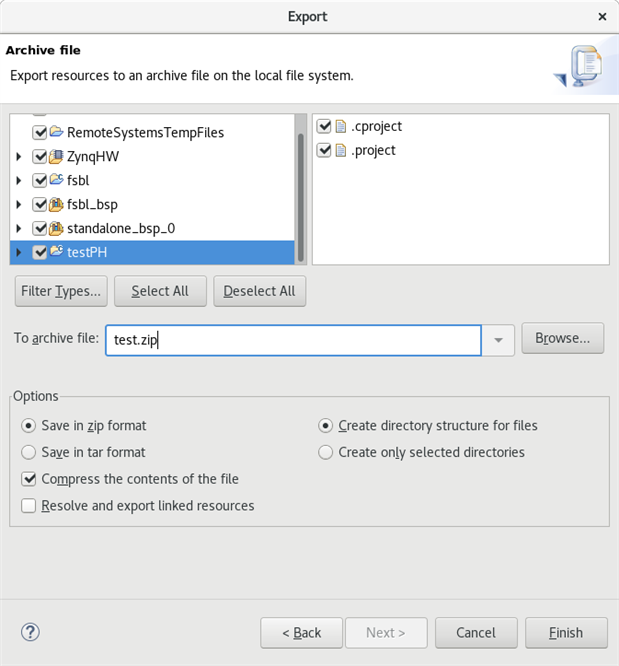Click the RemoteSystemsTempFiles folder icon
The height and width of the screenshot is (666, 619).
57,132
